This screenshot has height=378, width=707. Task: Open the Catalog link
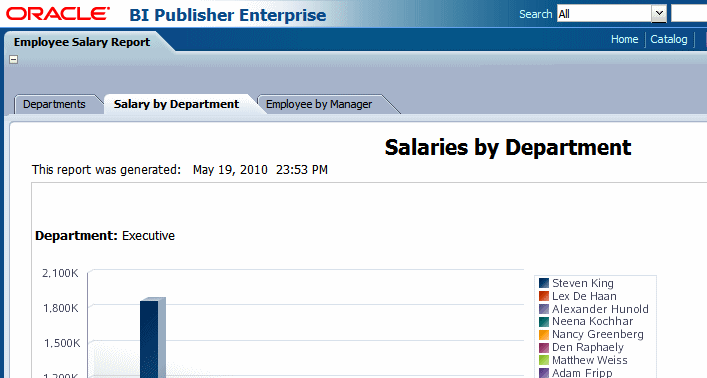click(669, 39)
